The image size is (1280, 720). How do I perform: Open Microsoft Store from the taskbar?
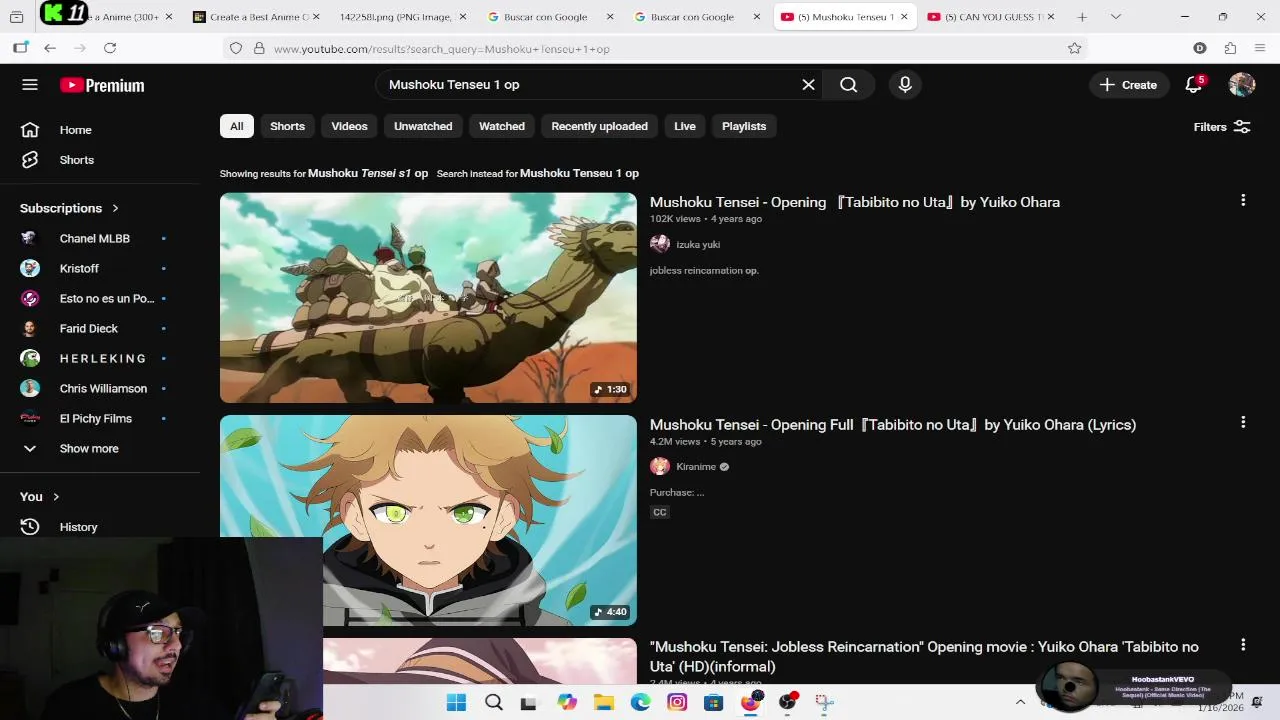pos(714,702)
